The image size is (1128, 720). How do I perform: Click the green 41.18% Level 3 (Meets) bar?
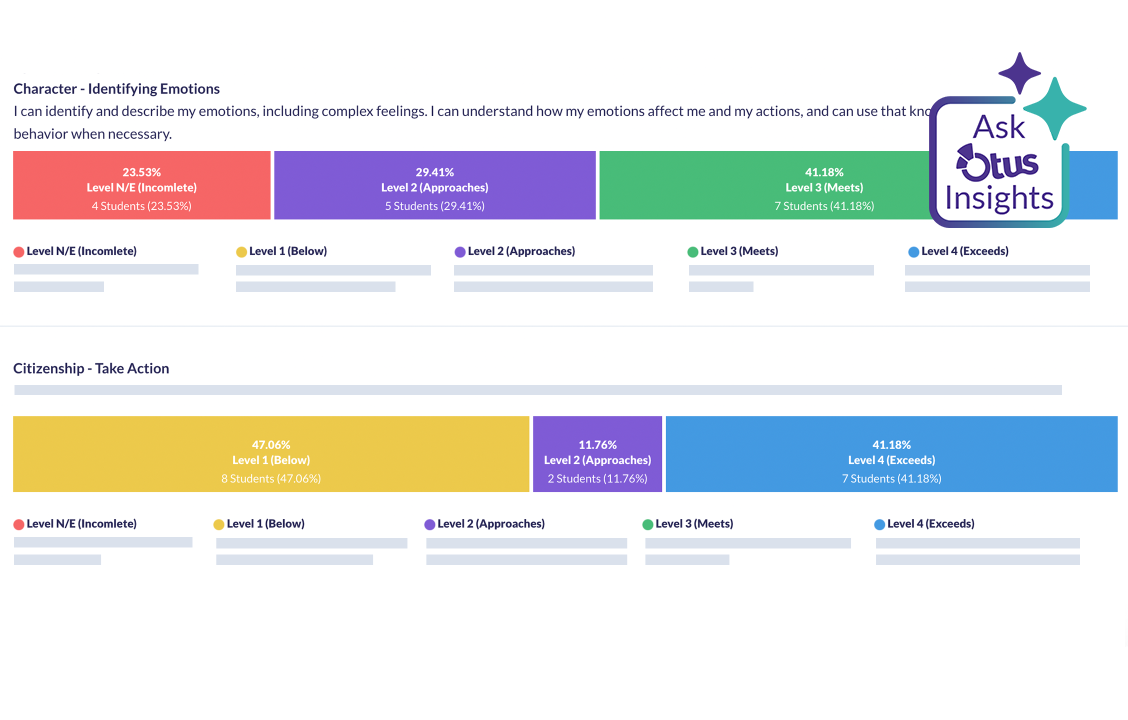(824, 185)
